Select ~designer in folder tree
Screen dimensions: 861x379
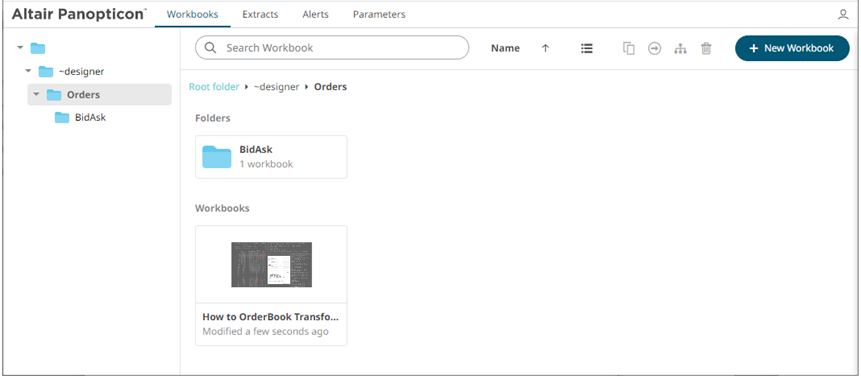click(81, 71)
